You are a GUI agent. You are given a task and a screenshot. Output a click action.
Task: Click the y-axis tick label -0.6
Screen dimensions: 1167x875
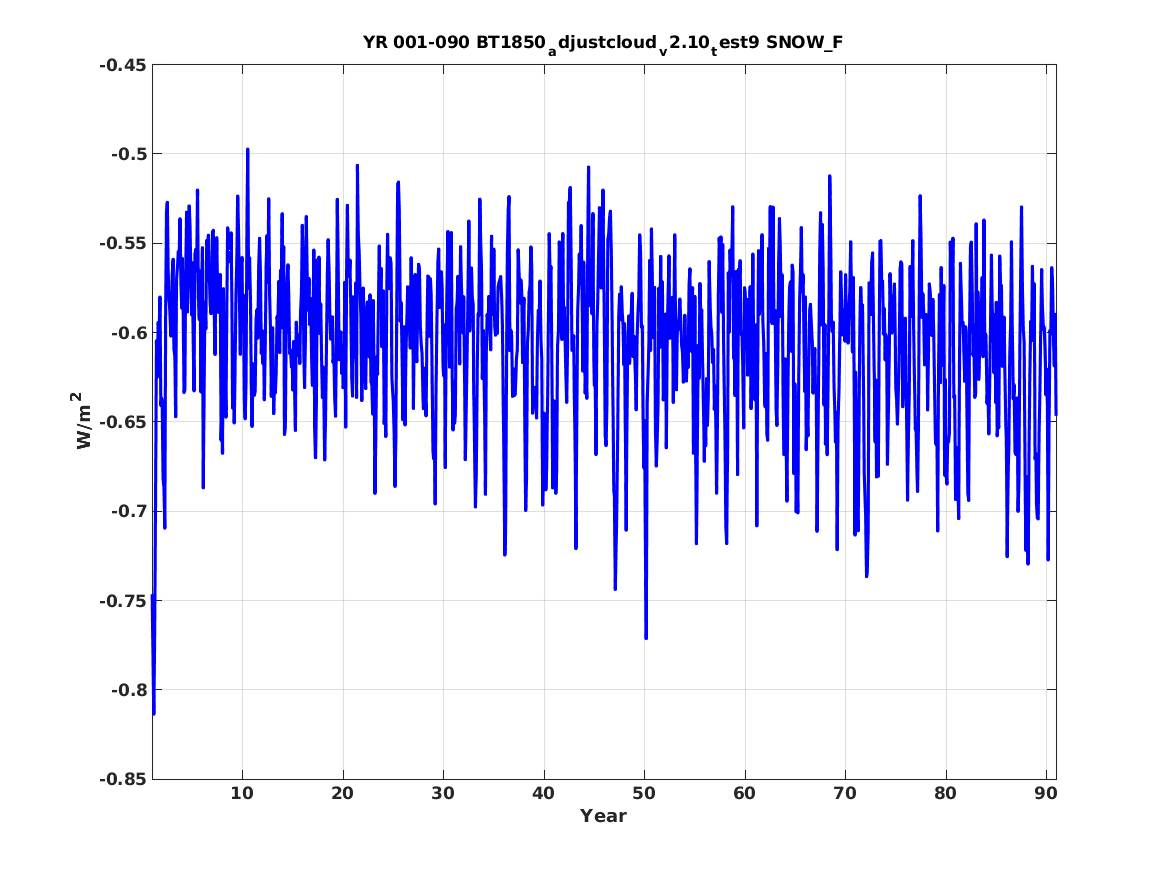(129, 333)
